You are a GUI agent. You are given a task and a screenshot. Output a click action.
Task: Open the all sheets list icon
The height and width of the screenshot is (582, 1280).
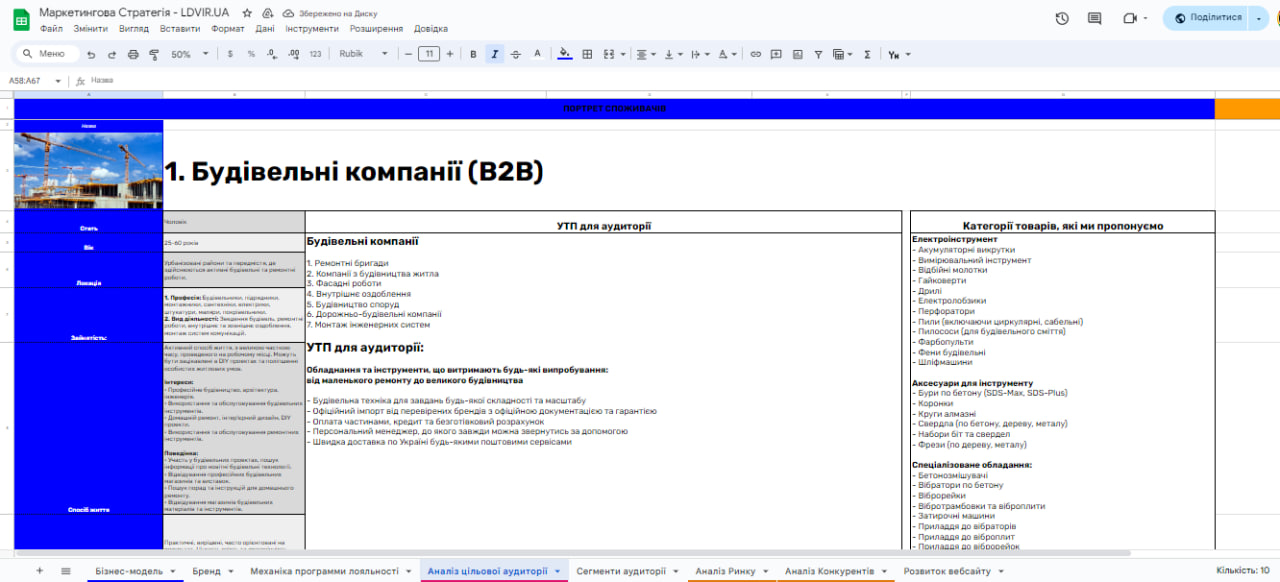coord(66,571)
